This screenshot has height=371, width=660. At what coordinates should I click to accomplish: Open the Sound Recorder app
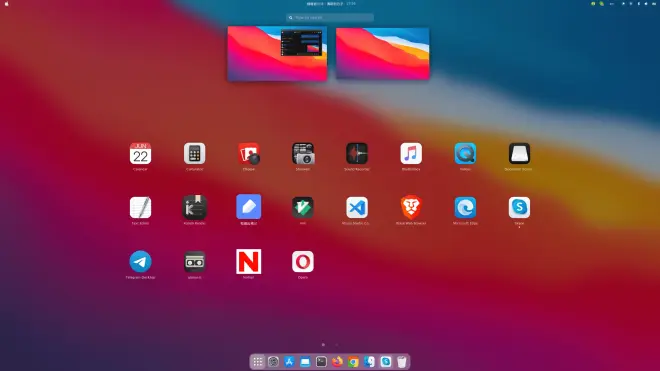357,154
